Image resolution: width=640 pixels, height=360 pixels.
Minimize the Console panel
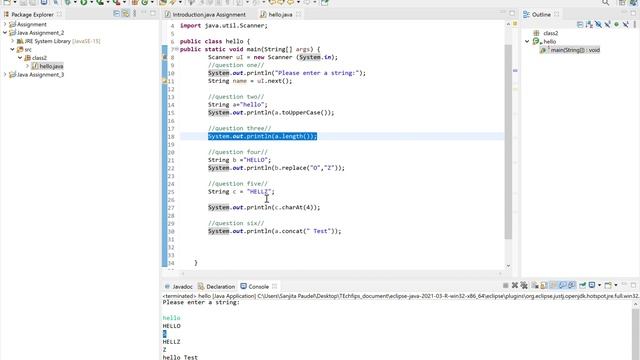coord(624,284)
